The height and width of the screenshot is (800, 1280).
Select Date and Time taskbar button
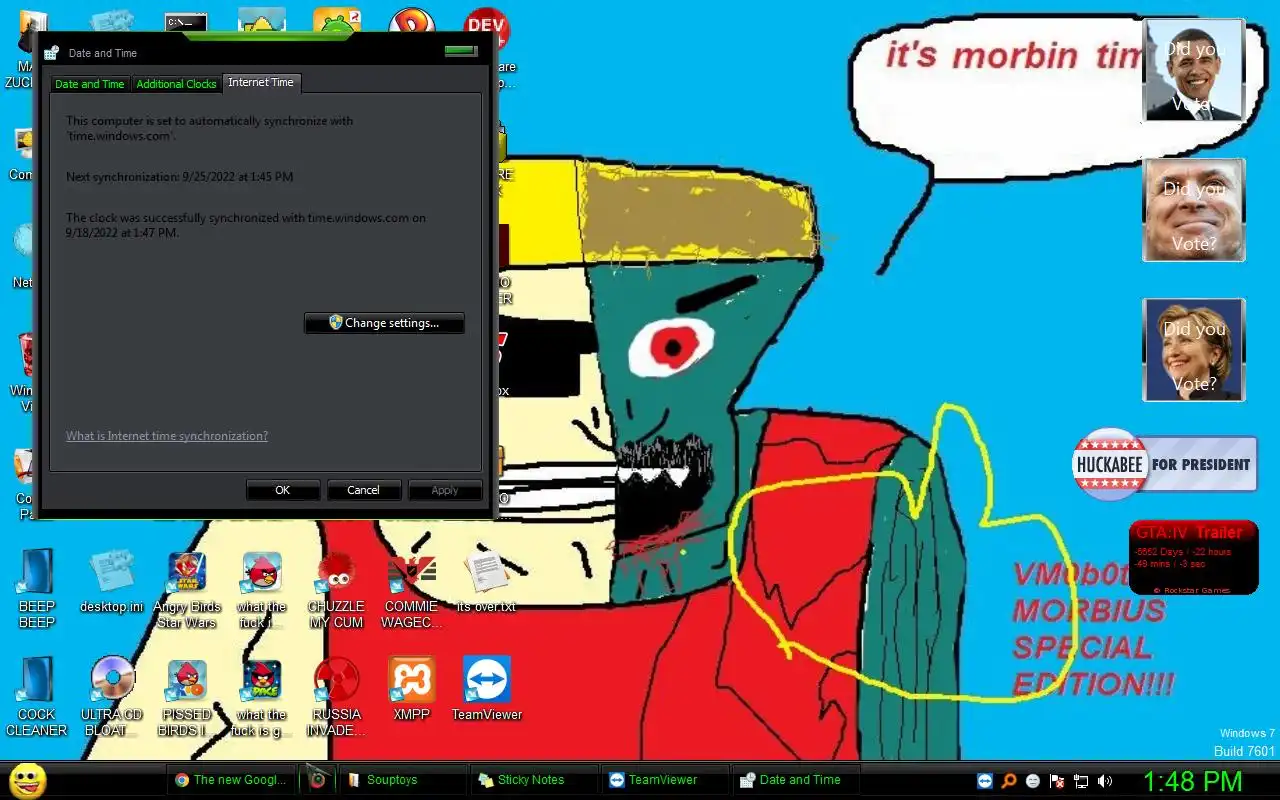(x=796, y=780)
